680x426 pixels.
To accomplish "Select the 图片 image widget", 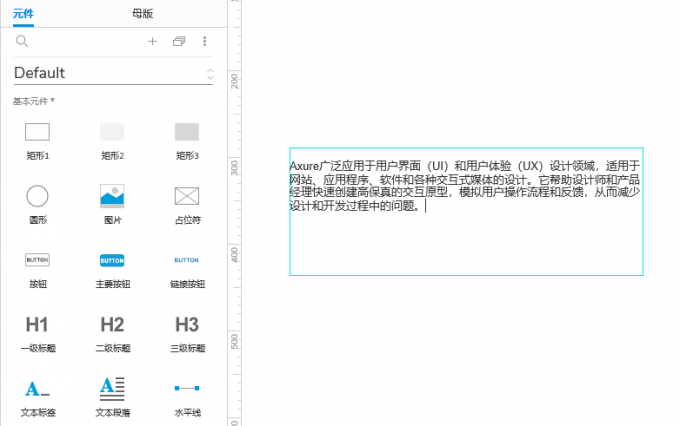I will [112, 205].
